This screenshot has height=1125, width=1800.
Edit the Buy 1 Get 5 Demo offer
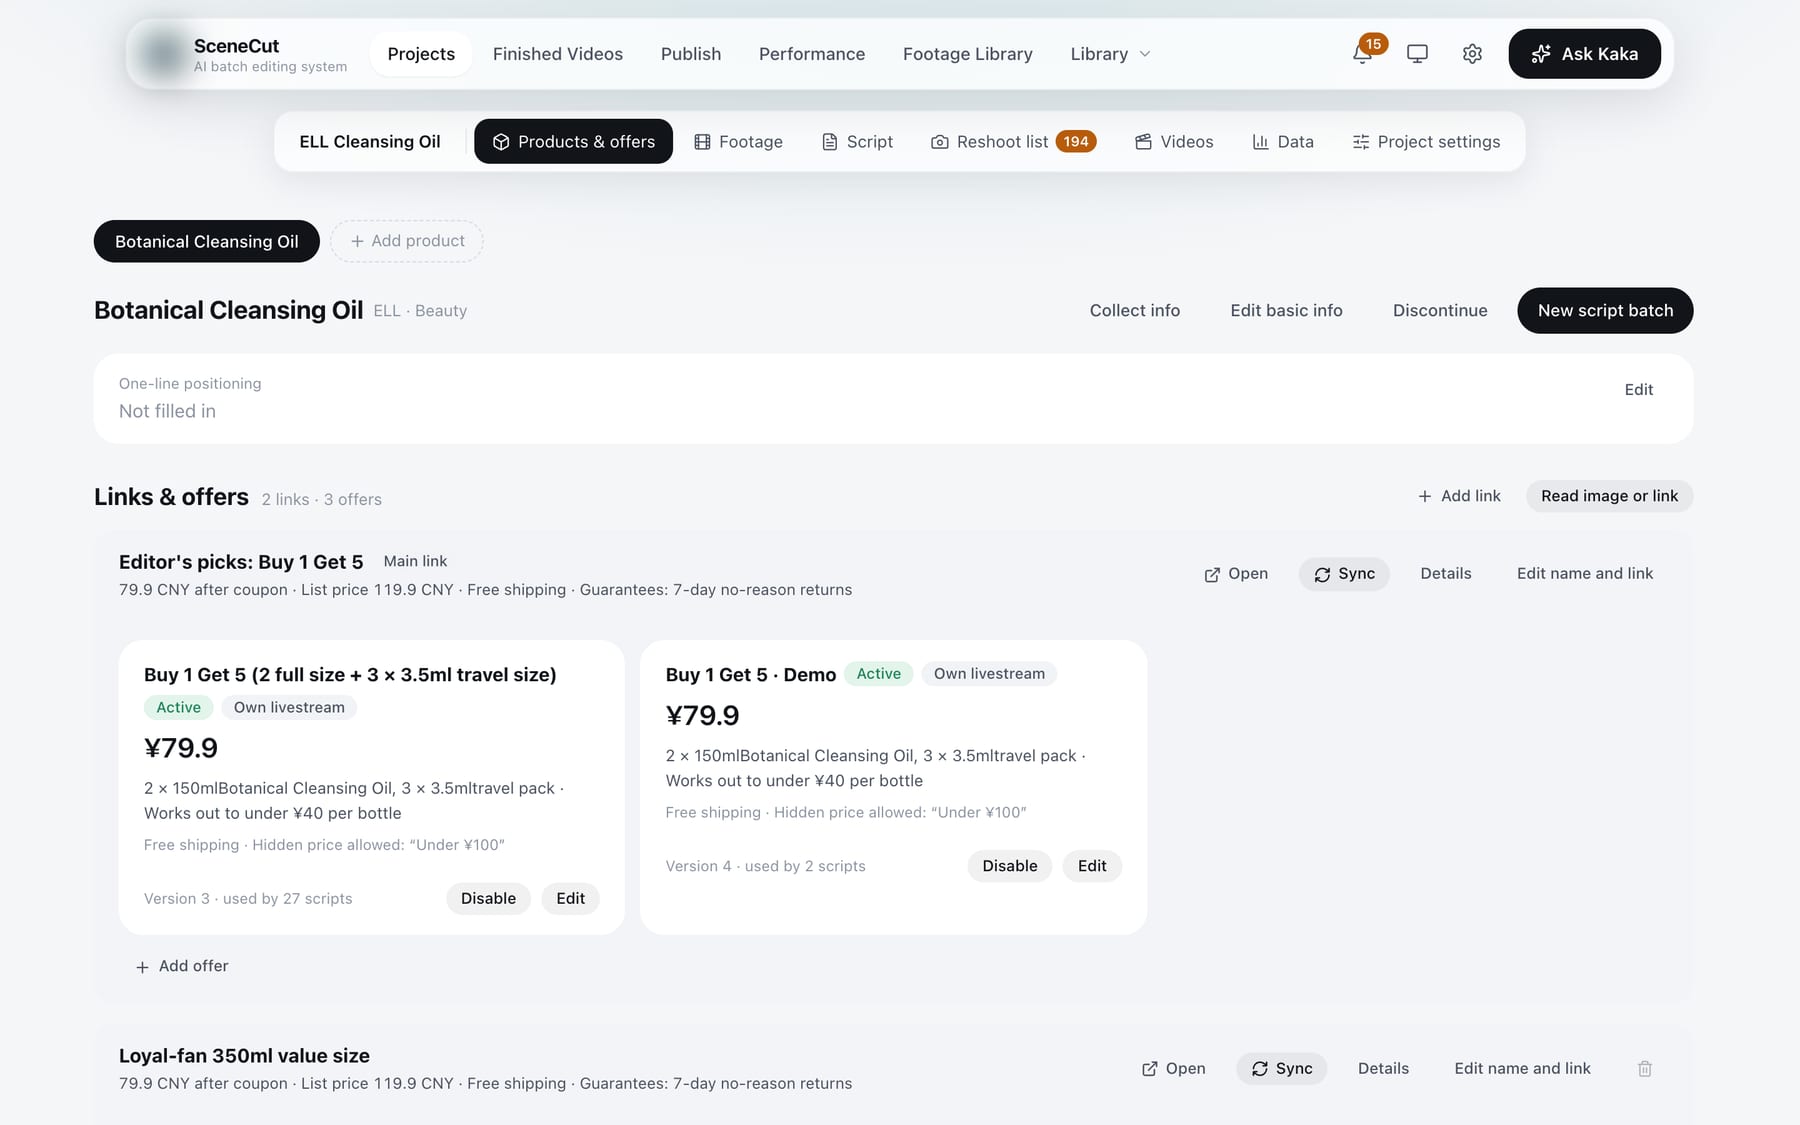coord(1092,866)
